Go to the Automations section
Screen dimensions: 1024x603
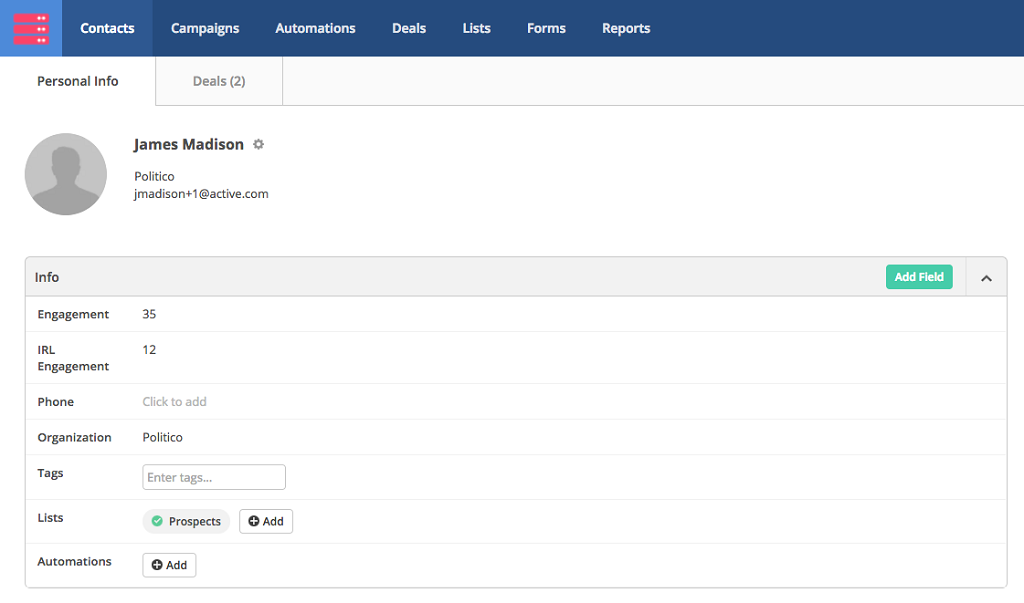click(x=315, y=28)
